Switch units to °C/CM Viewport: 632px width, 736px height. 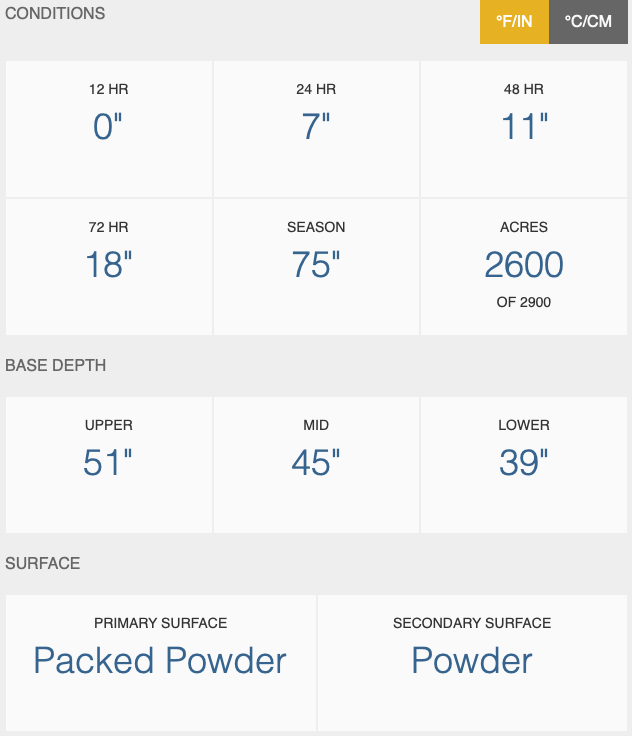pos(588,22)
